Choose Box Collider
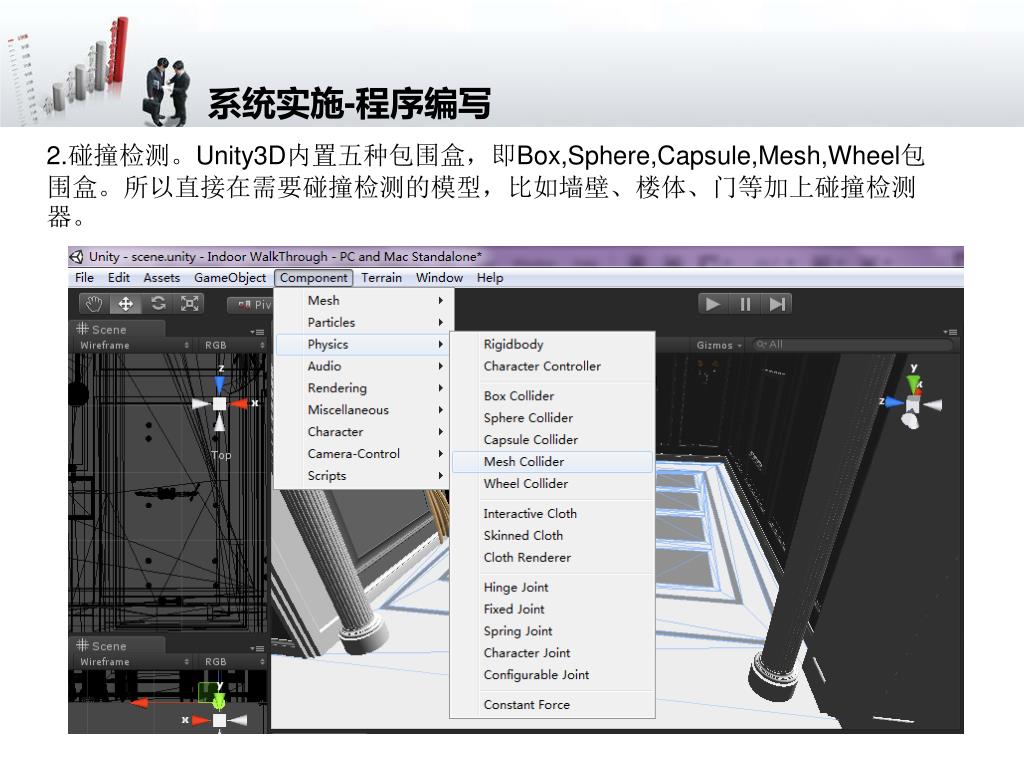Viewport: 1024px width, 768px height. coord(552,396)
